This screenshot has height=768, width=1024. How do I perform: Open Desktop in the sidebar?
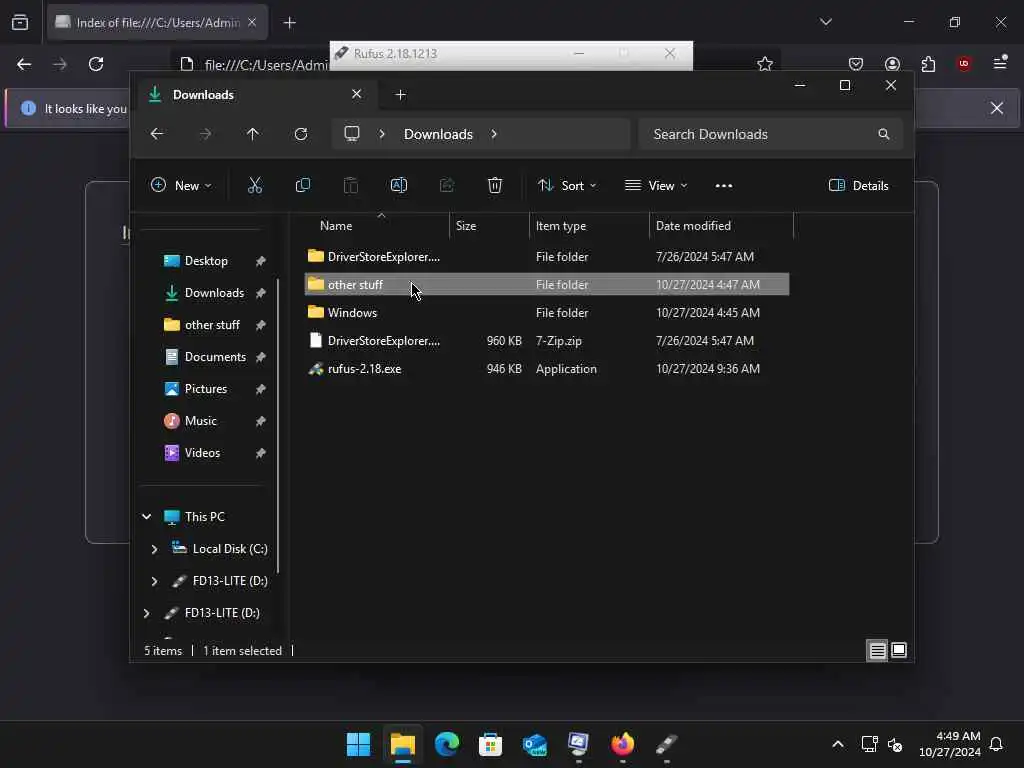point(206,261)
